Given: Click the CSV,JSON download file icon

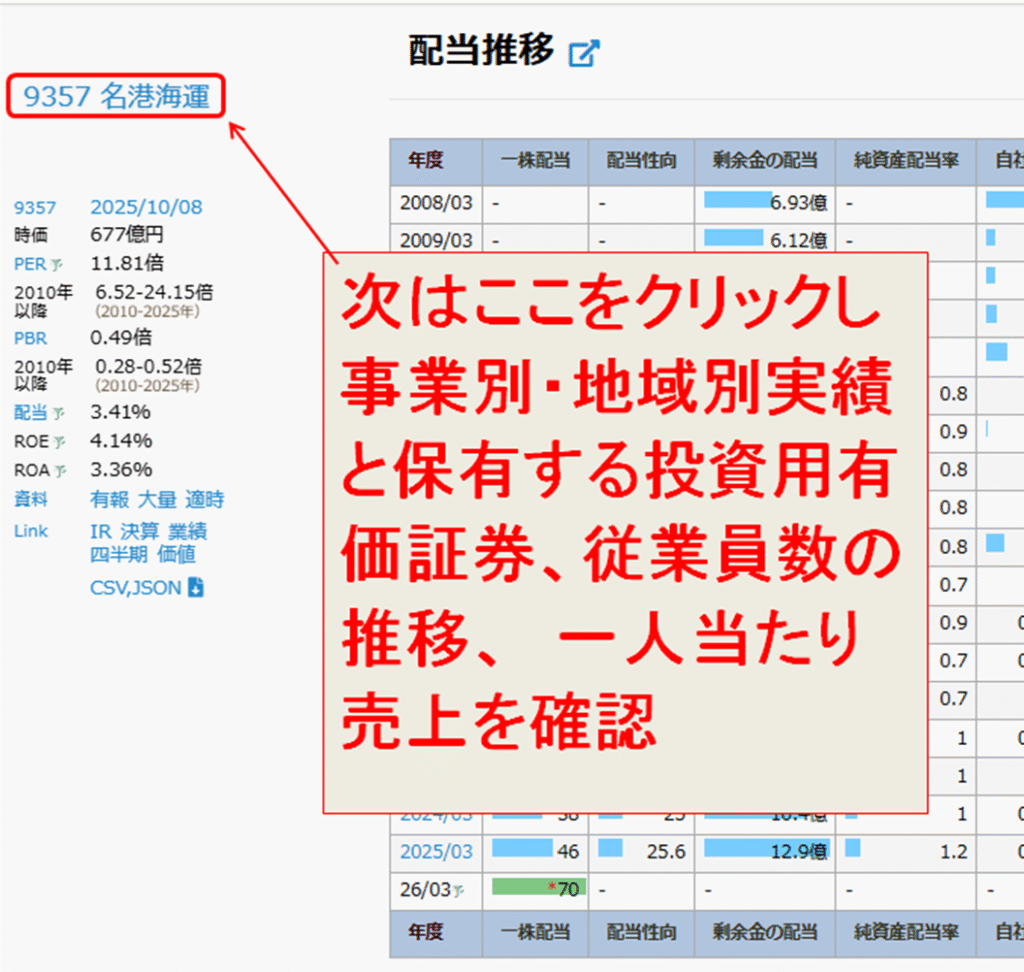Looking at the screenshot, I should 196,588.
